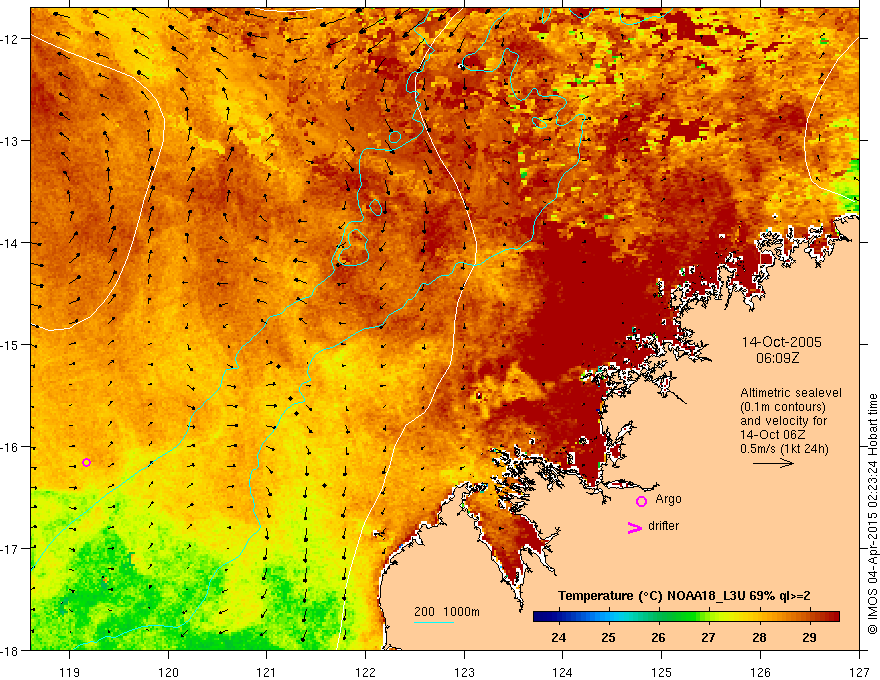Click the latitude axis label -16
Screen dimensions: 880x680
pyautogui.click(x=10, y=447)
